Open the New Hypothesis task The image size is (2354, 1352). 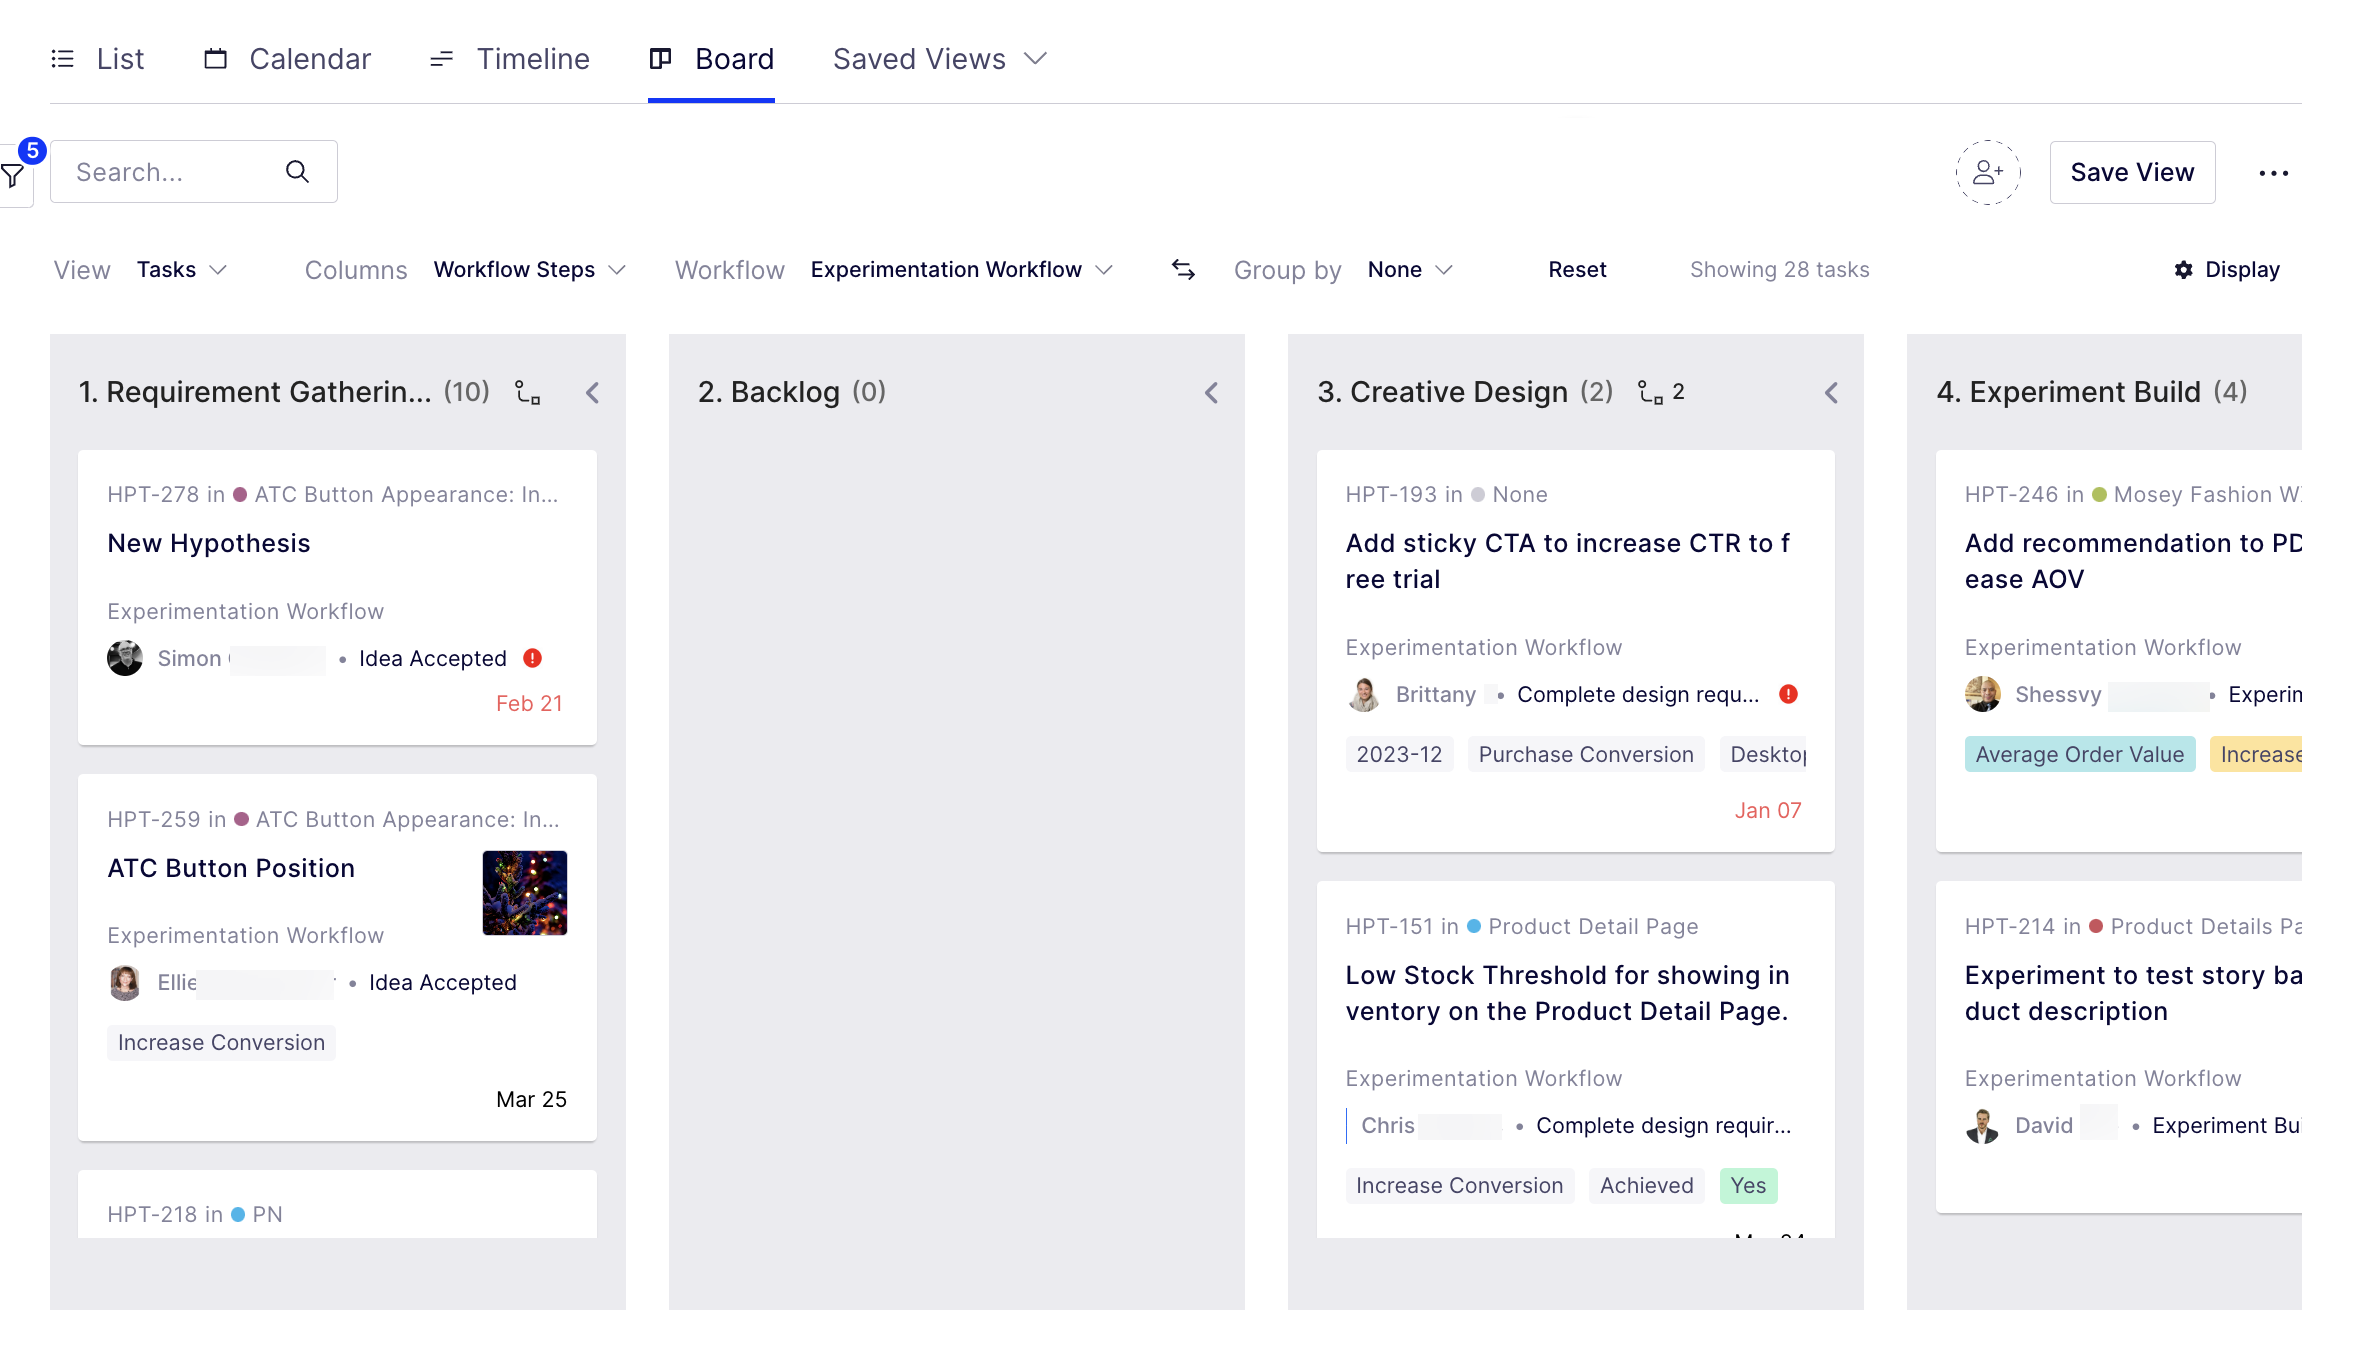tap(209, 543)
